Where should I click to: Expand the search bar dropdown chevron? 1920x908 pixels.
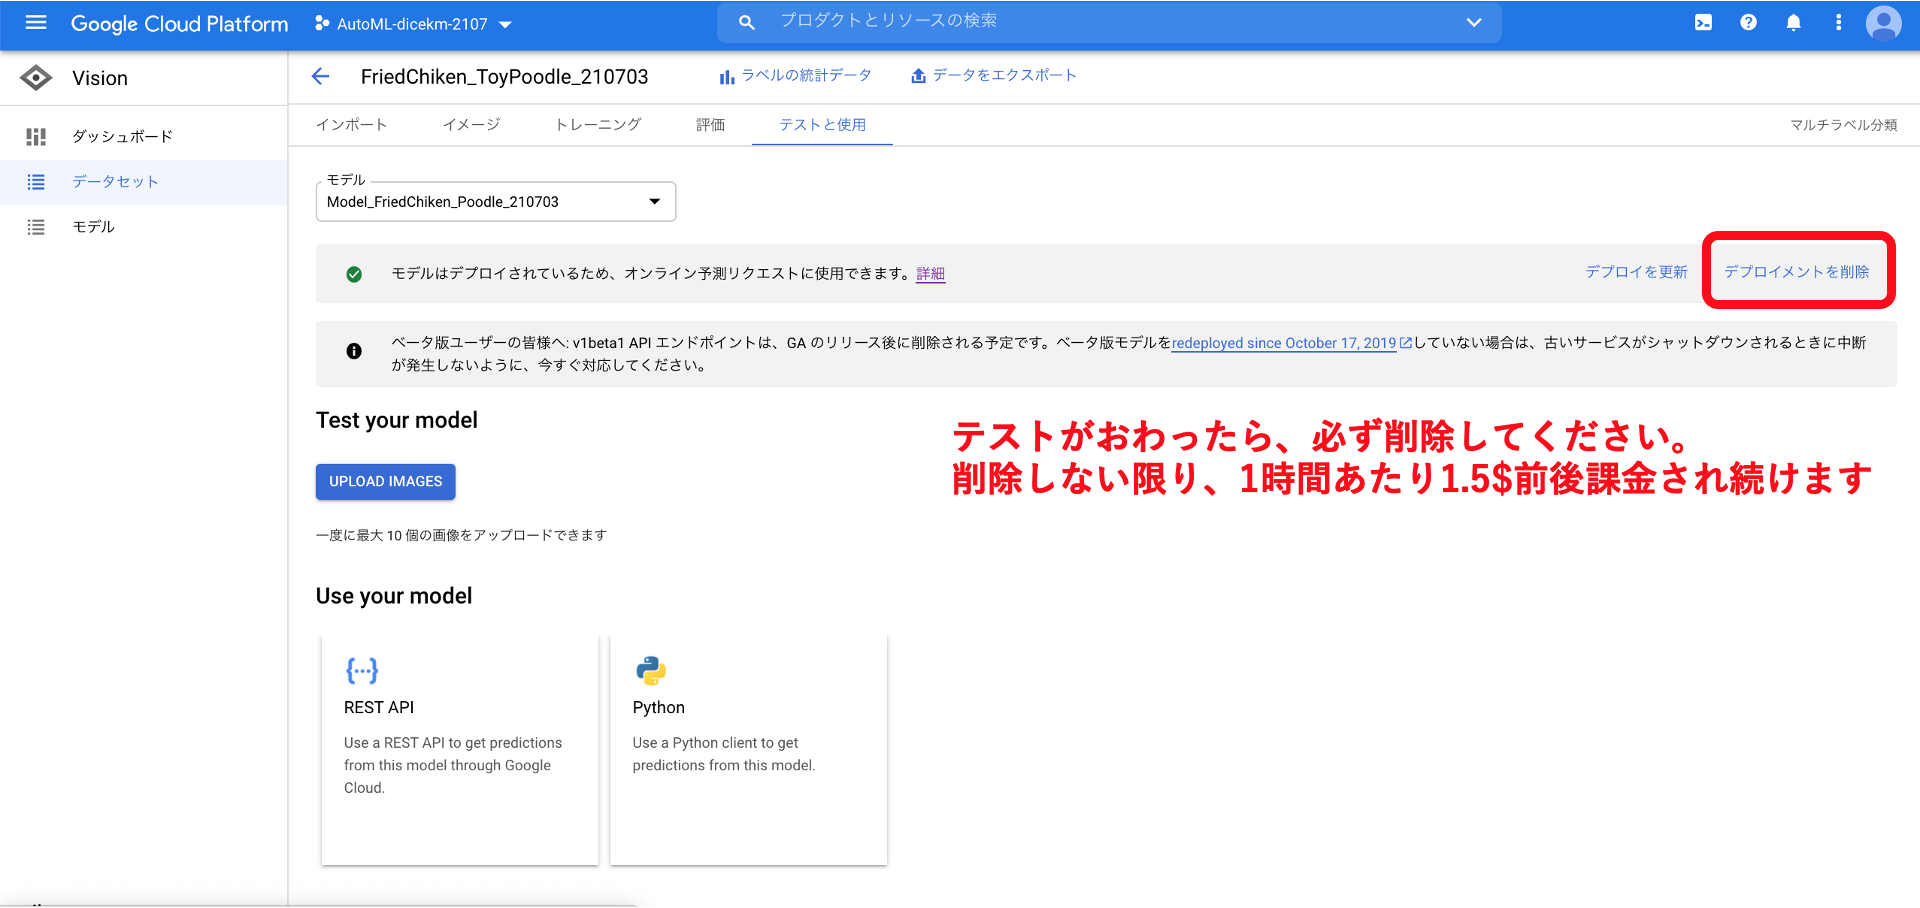tap(1473, 22)
